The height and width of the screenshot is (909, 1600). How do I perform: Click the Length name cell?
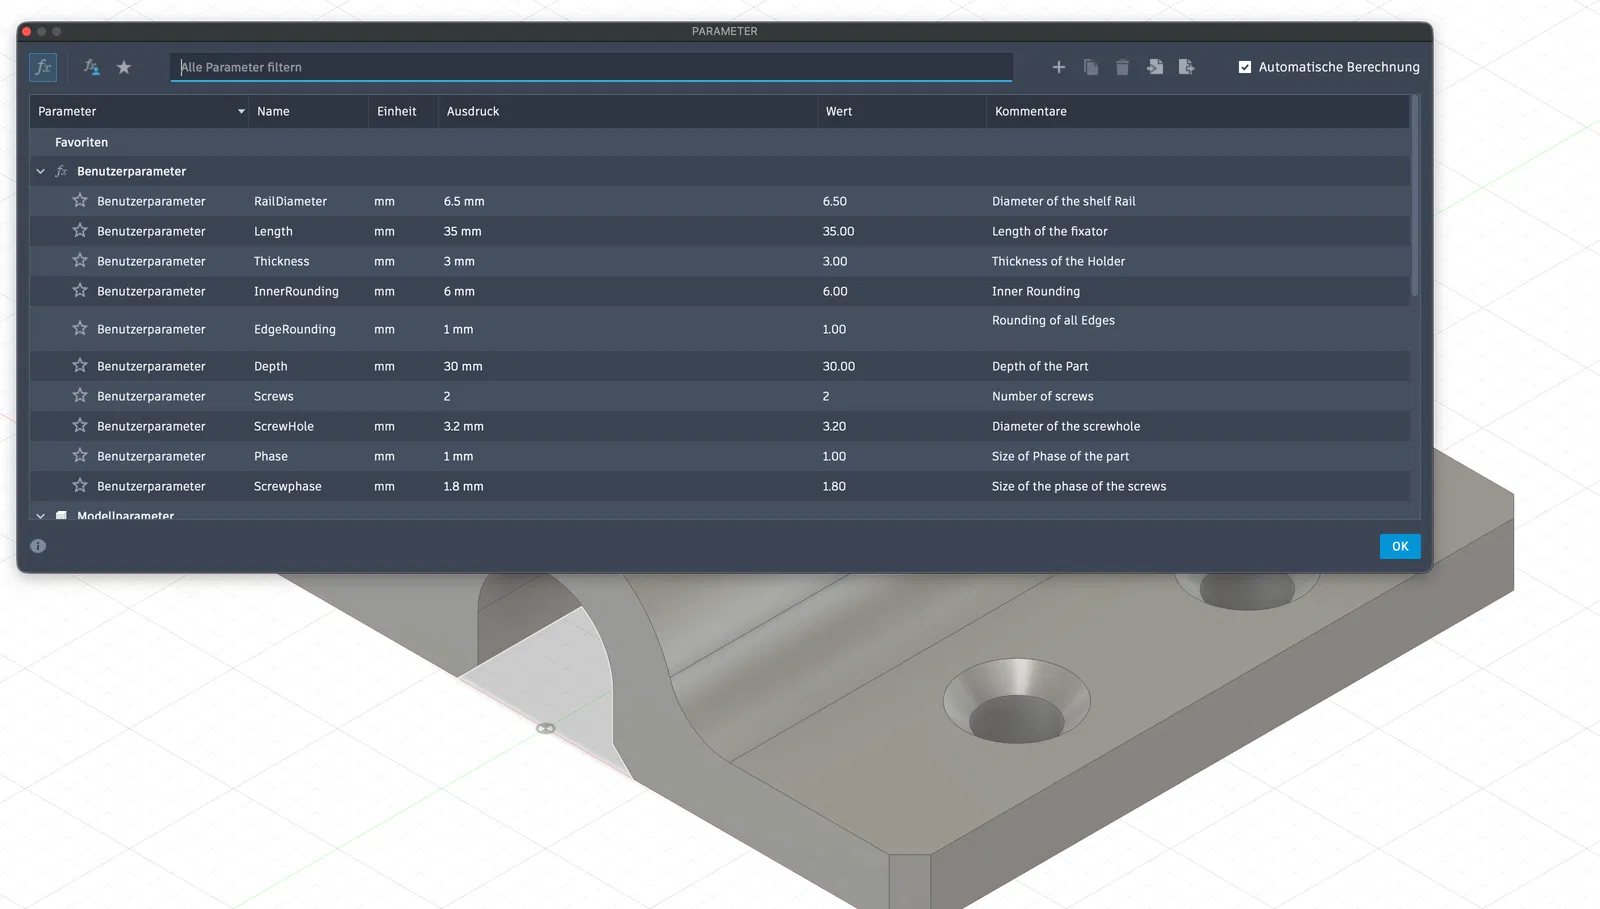coord(273,231)
